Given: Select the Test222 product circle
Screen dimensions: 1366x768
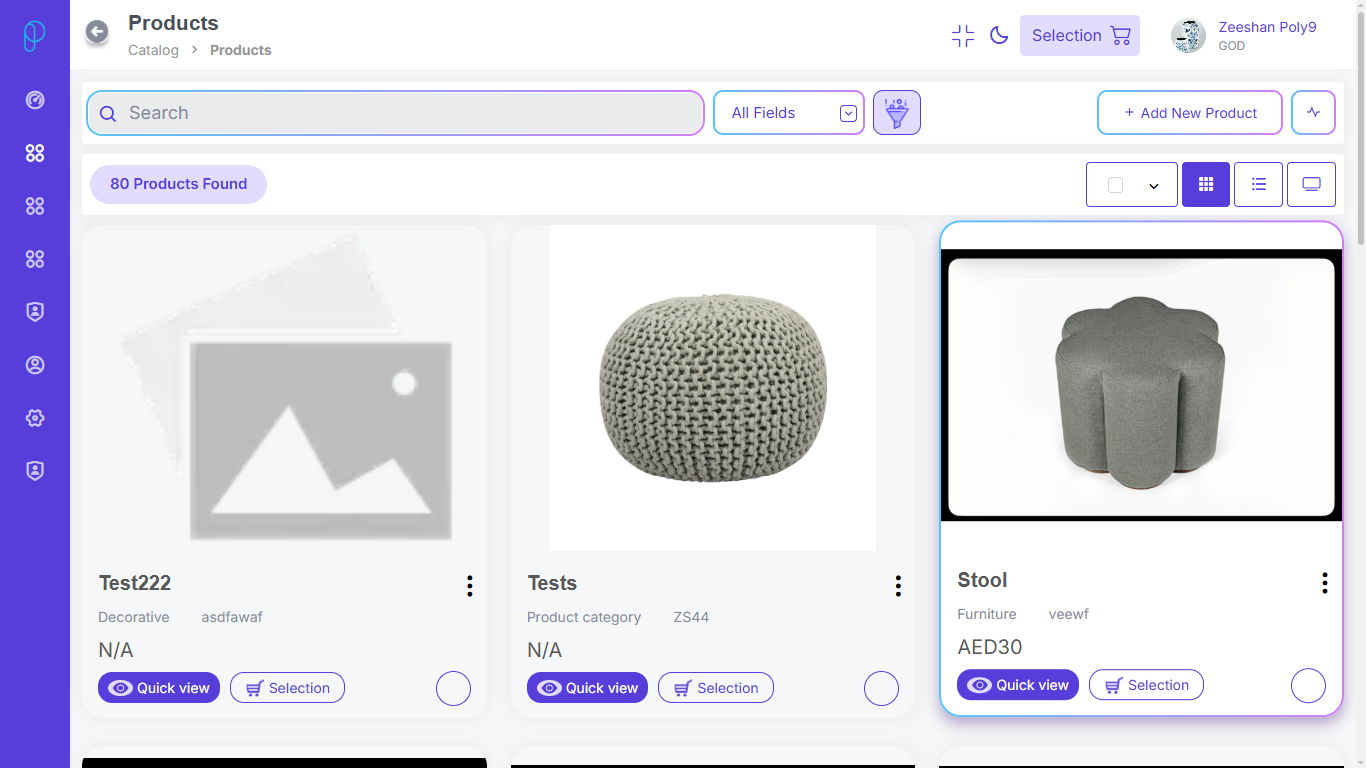Looking at the screenshot, I should point(453,688).
